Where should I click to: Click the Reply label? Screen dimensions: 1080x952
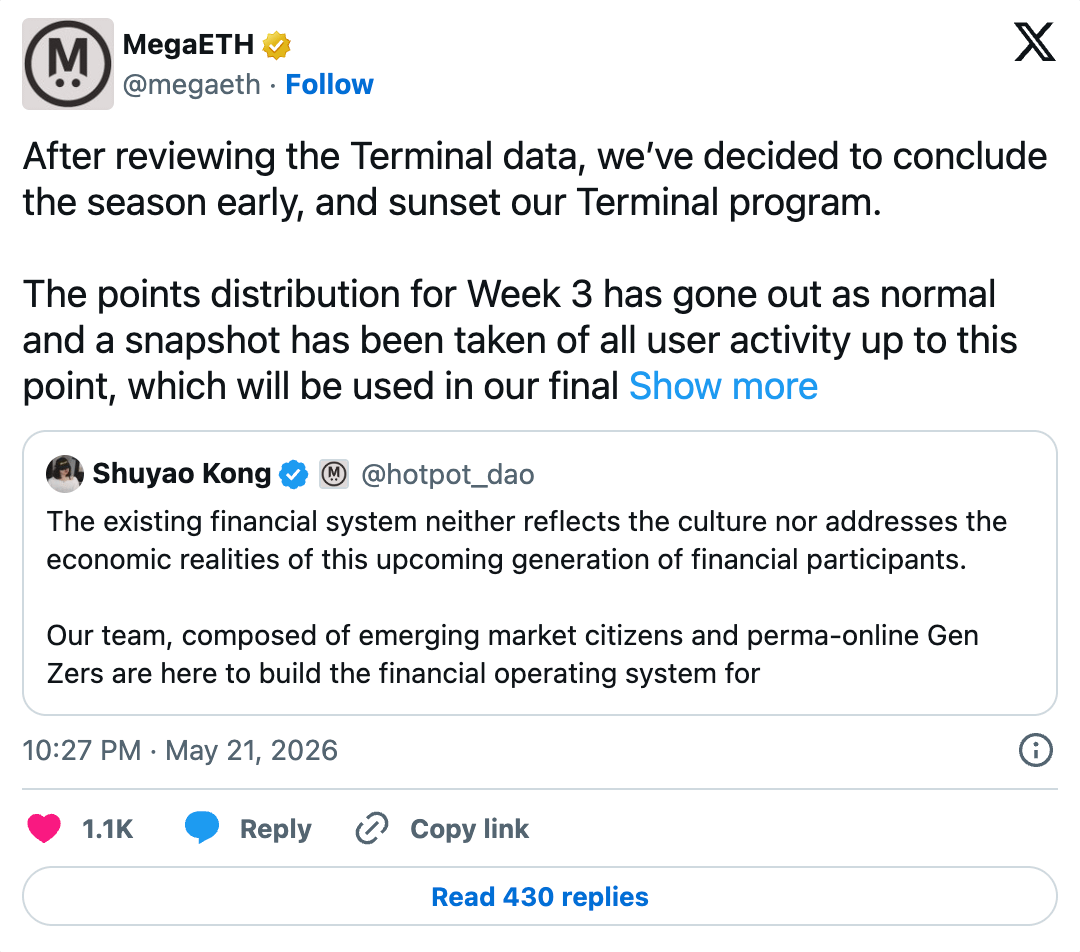click(276, 829)
